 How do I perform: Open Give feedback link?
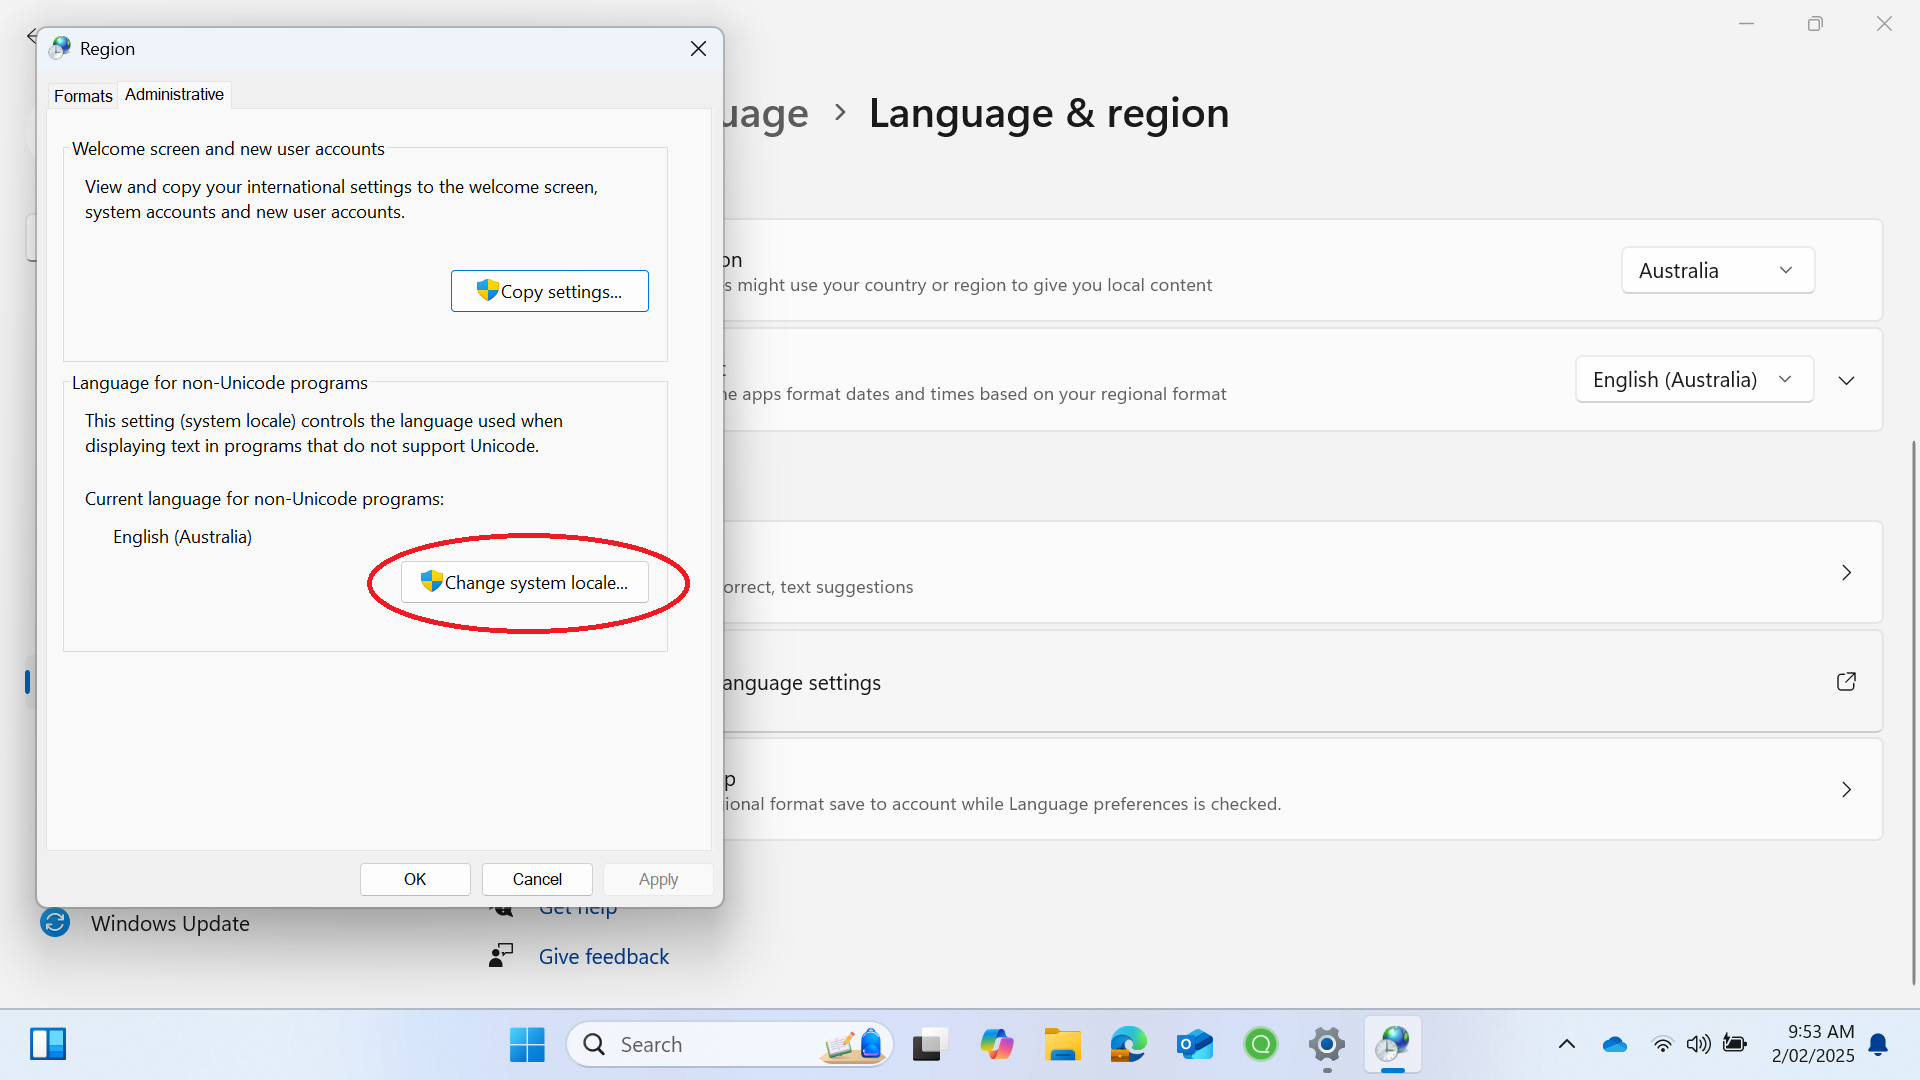point(603,956)
